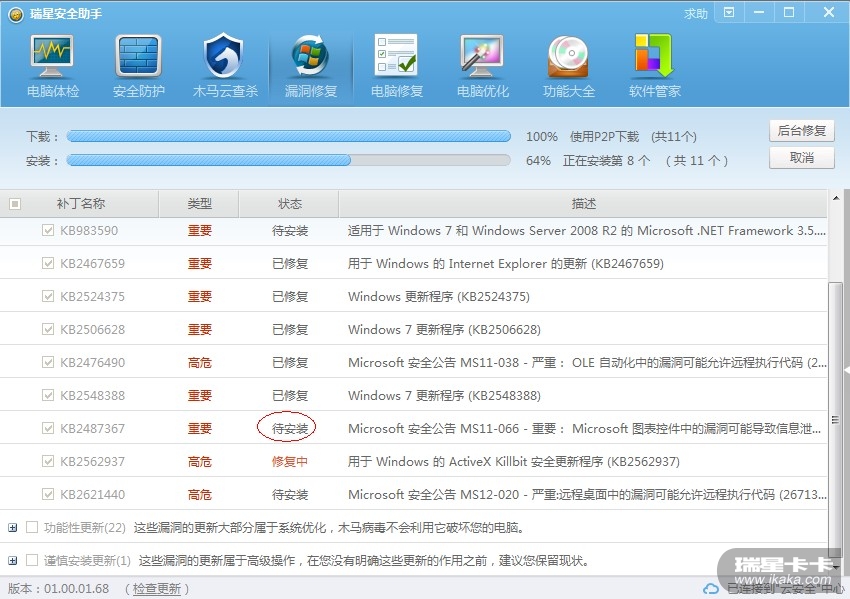Check the 功能性更新(22) checkbox
This screenshot has width=850, height=599.
coord(32,527)
